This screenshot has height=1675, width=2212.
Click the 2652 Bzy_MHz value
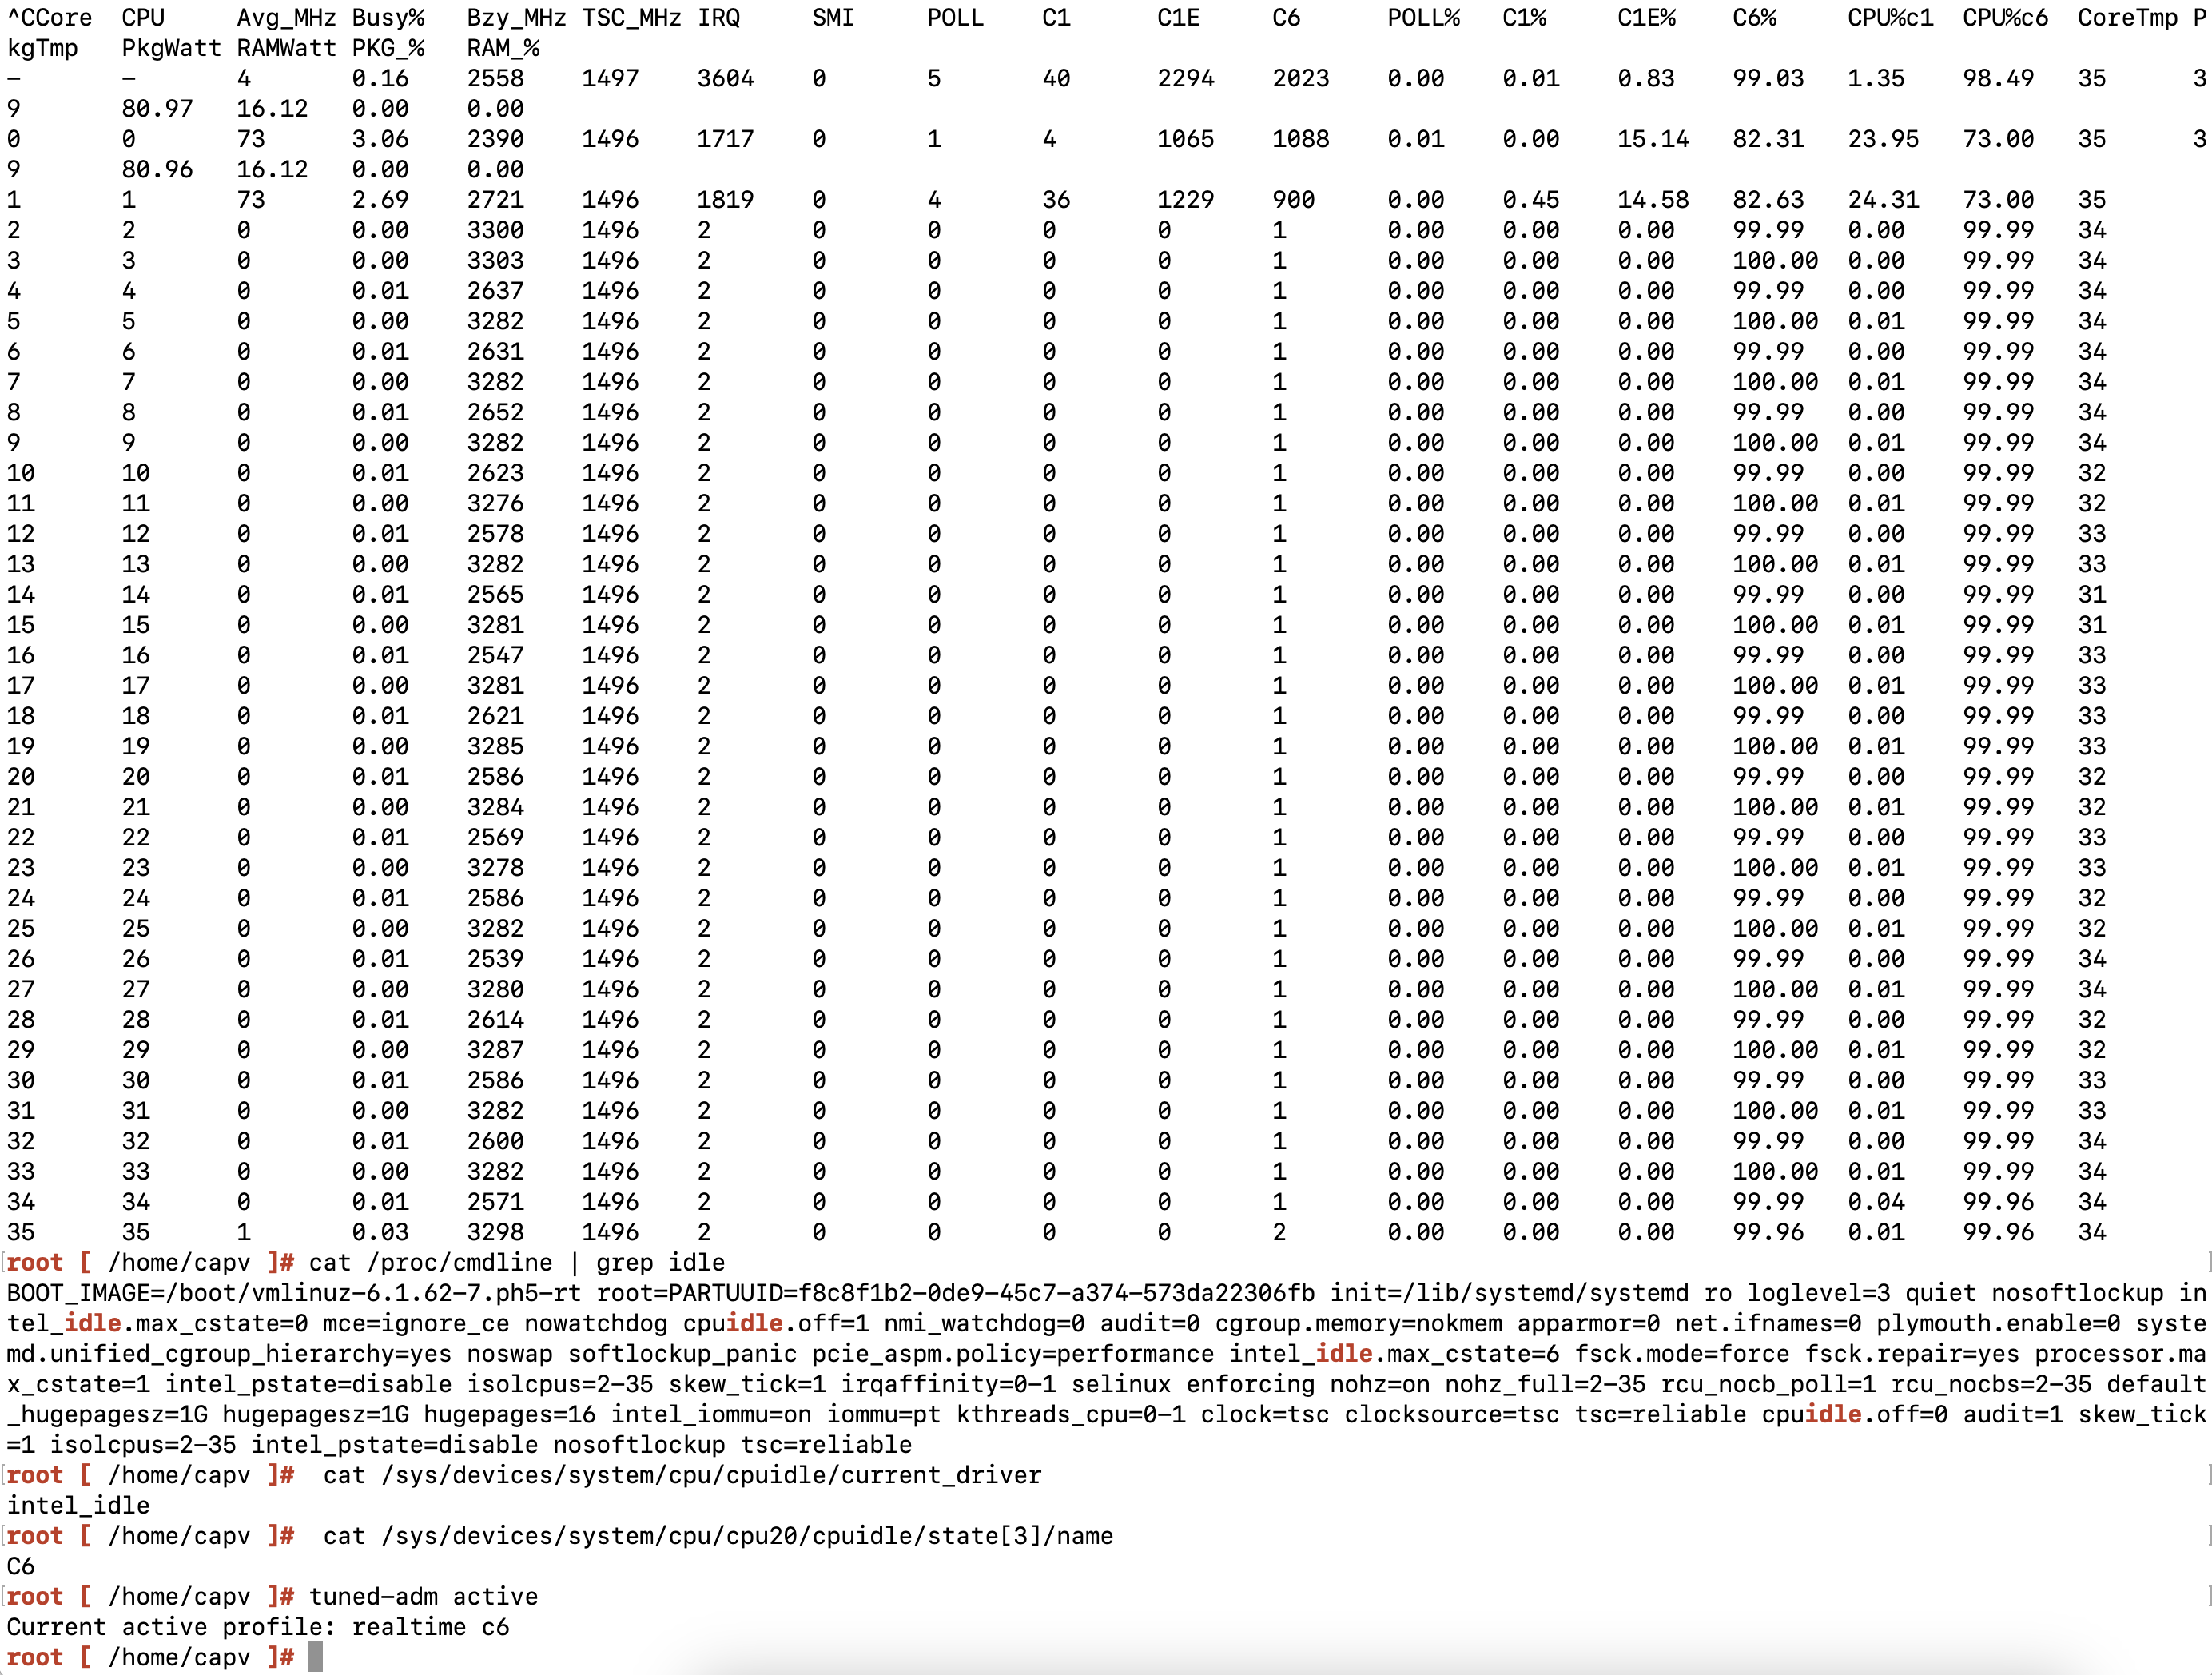click(x=495, y=413)
